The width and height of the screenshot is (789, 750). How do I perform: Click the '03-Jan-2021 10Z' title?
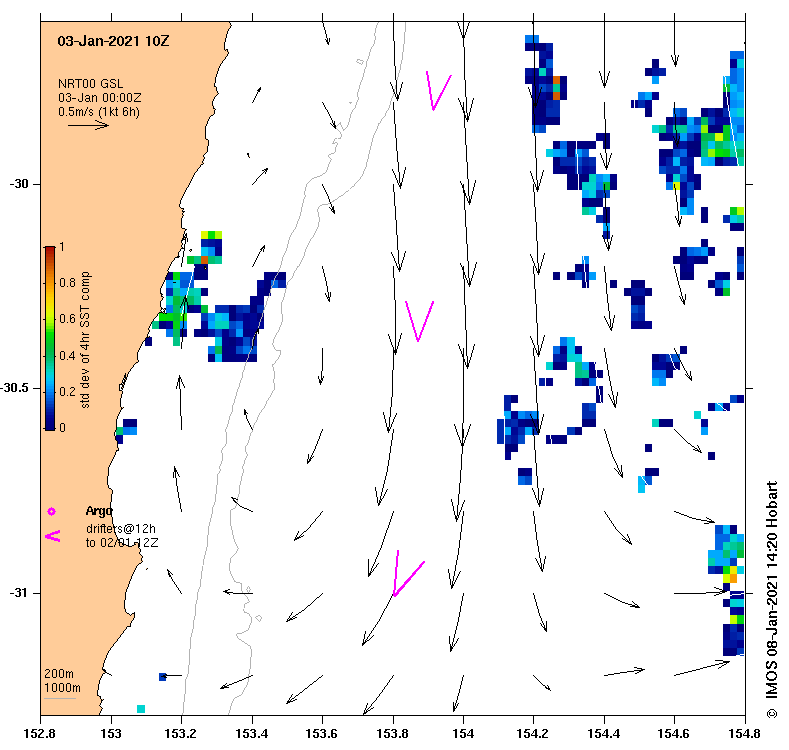(x=113, y=41)
